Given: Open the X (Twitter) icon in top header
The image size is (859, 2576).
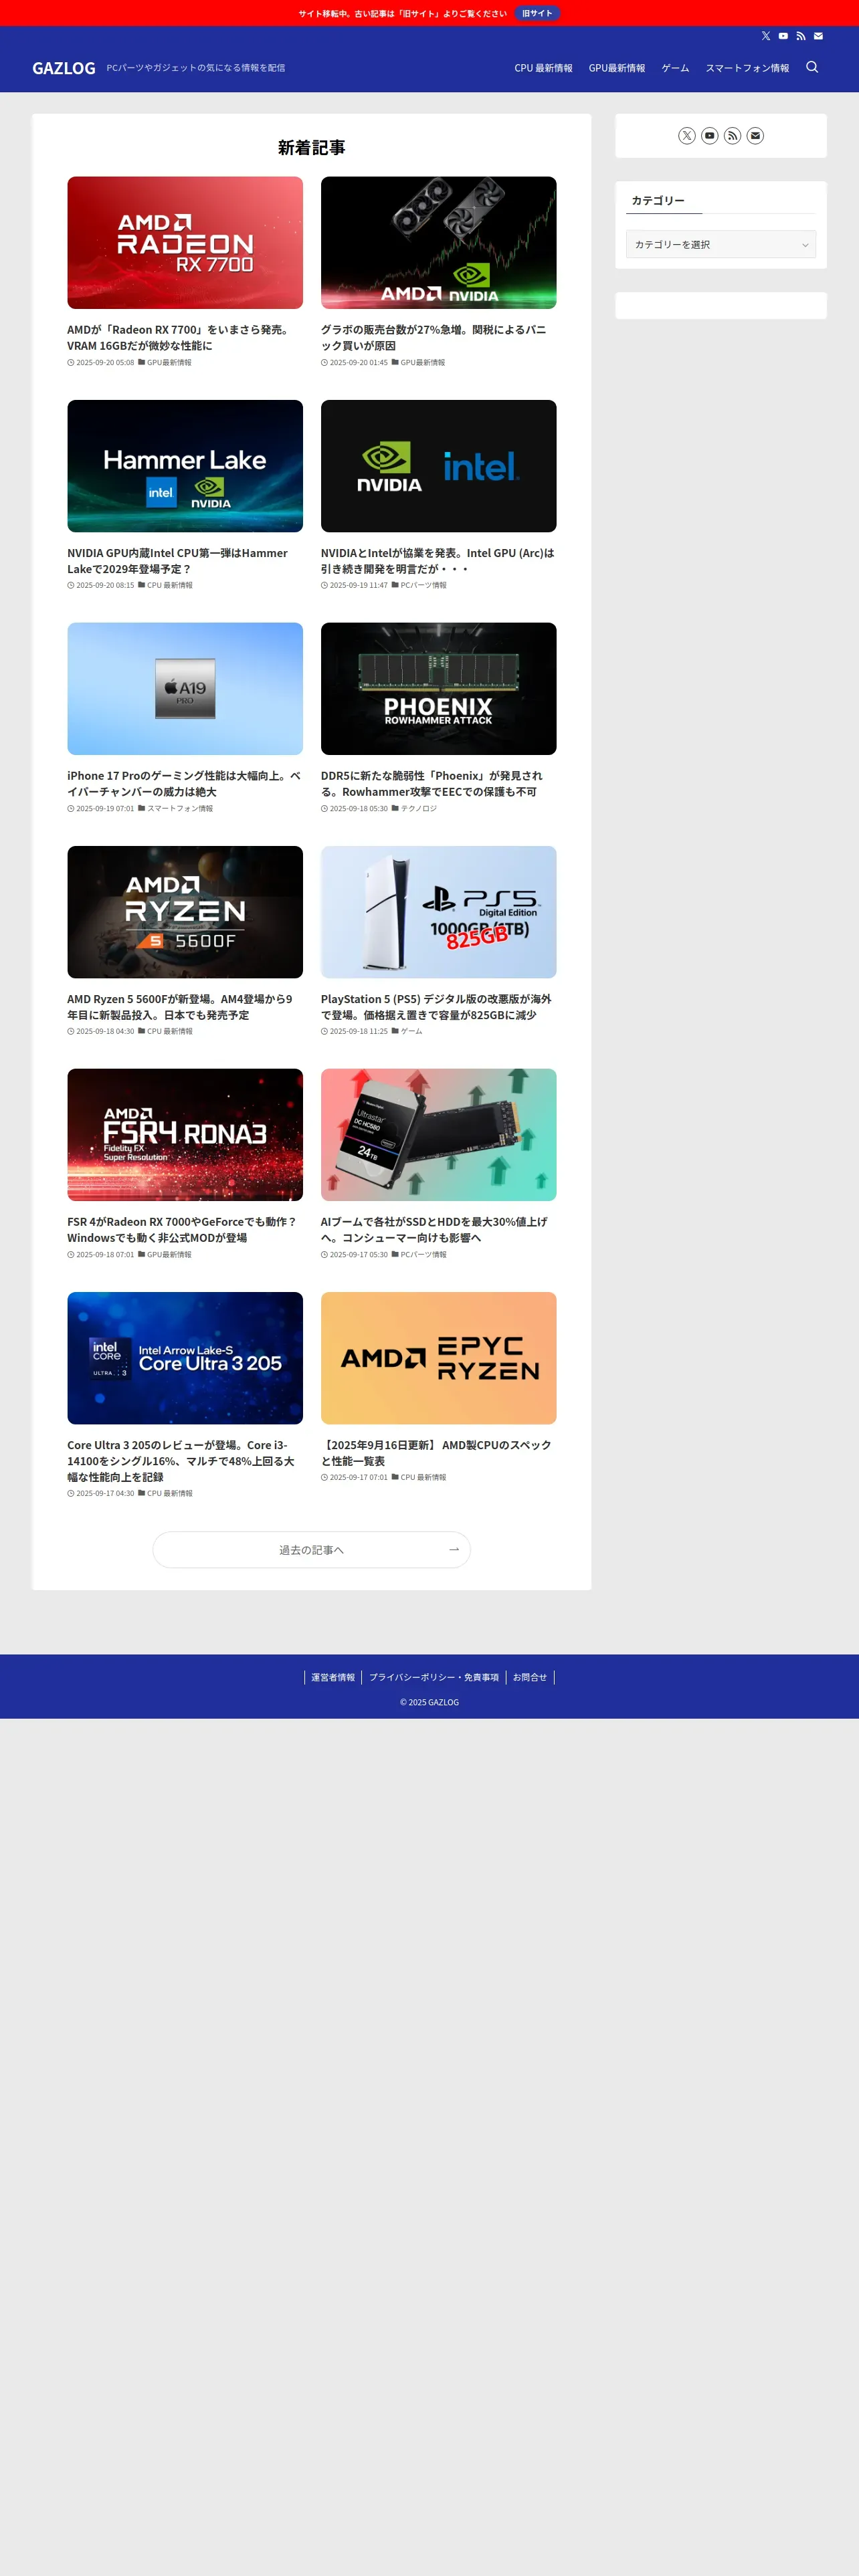Looking at the screenshot, I should 766,36.
